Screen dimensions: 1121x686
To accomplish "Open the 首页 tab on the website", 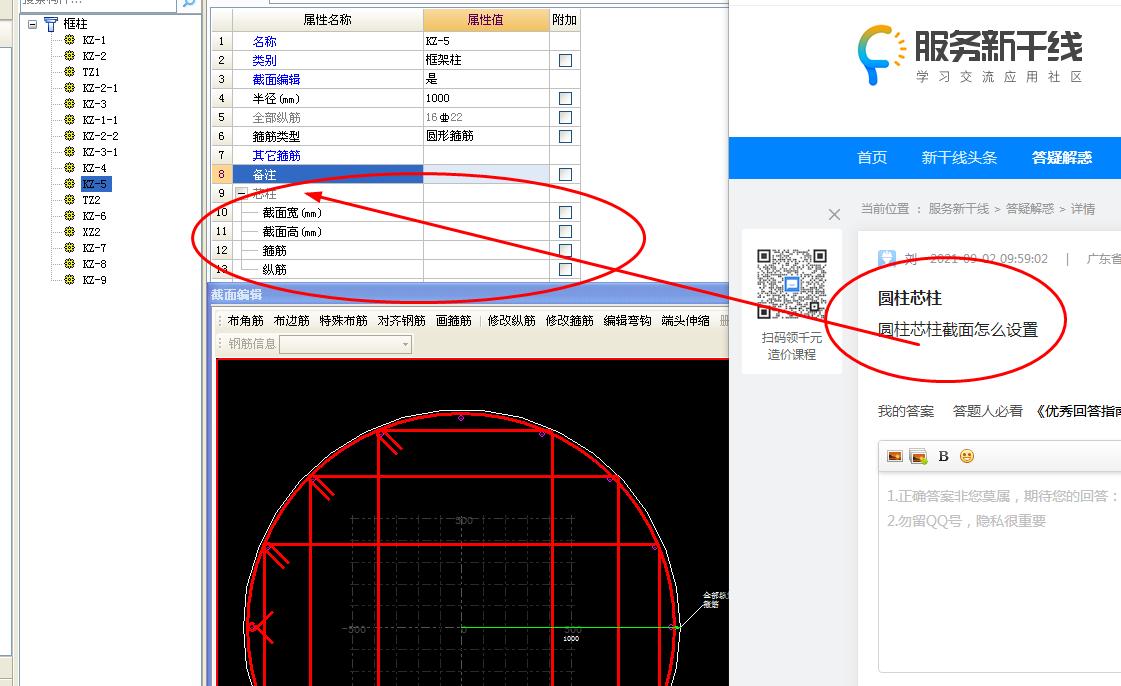I will [x=871, y=158].
